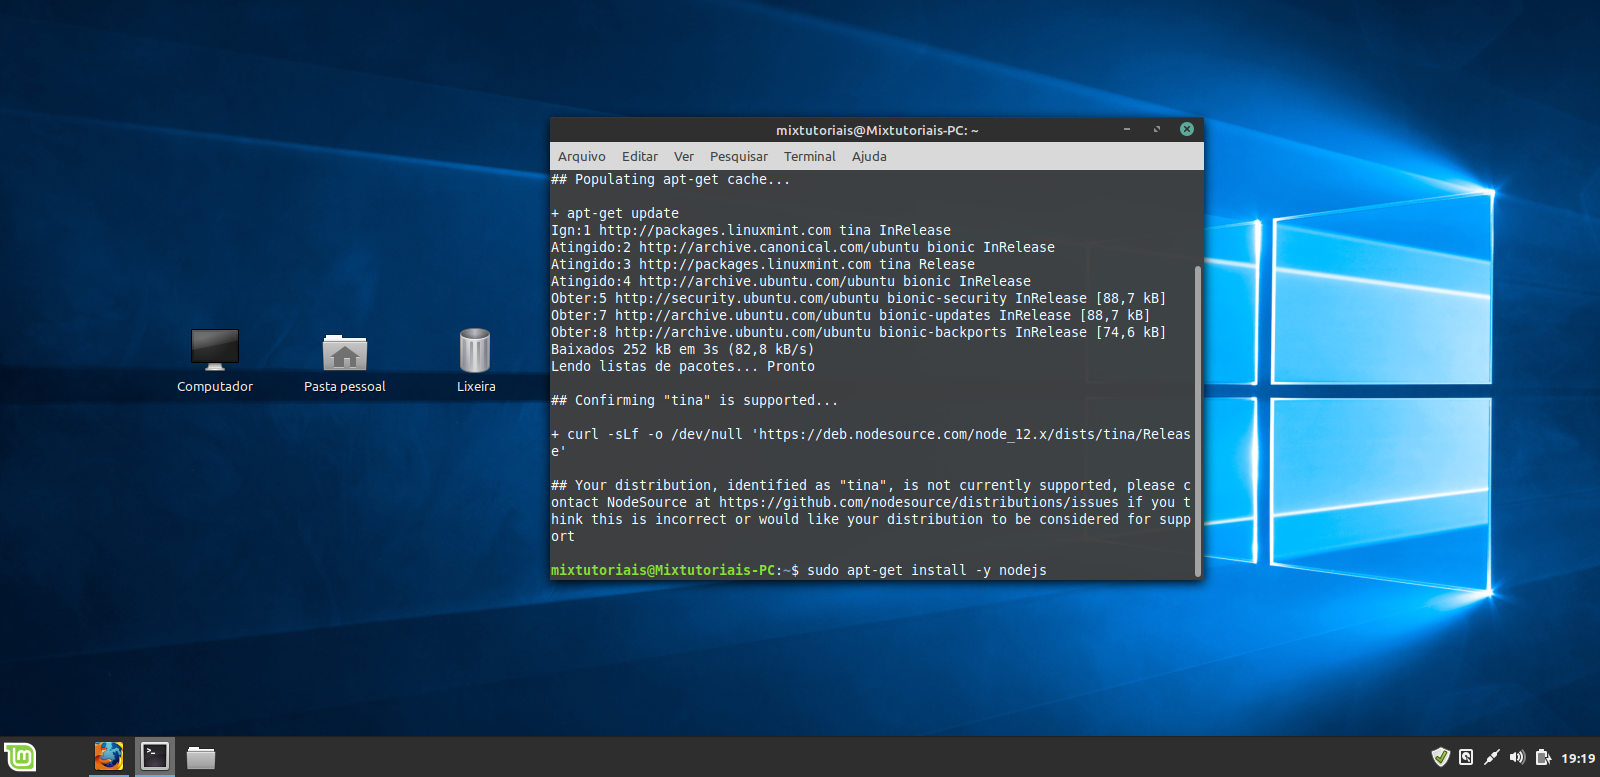Click the 'Ign:1 http://packages.linuxmint.com' line
Viewport: 1600px width, 777px height.
point(751,230)
